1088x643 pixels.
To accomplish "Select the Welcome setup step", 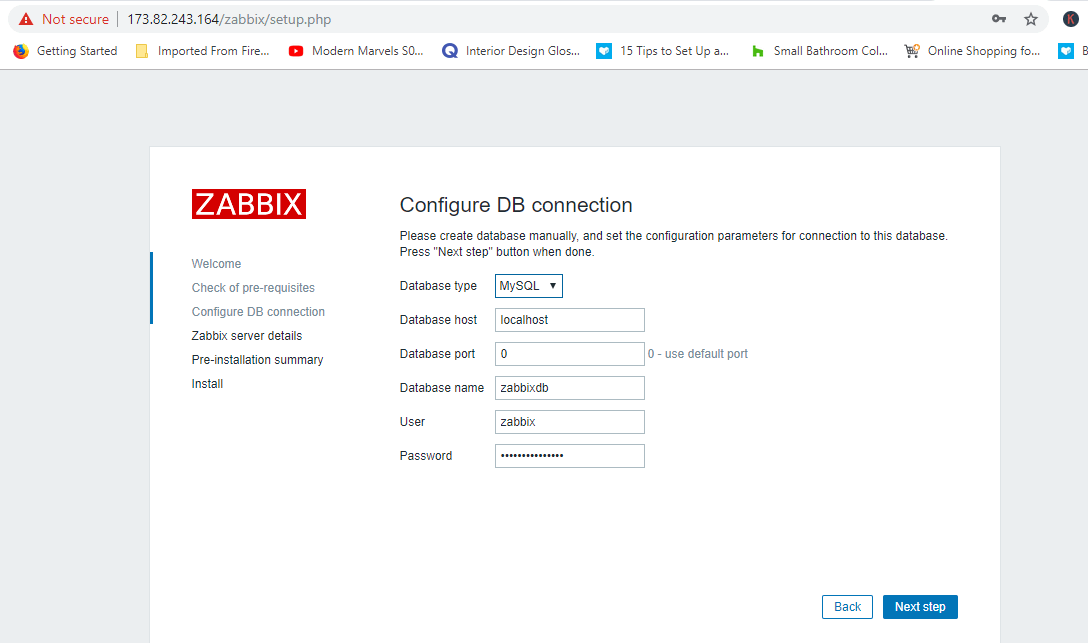I will [x=216, y=264].
